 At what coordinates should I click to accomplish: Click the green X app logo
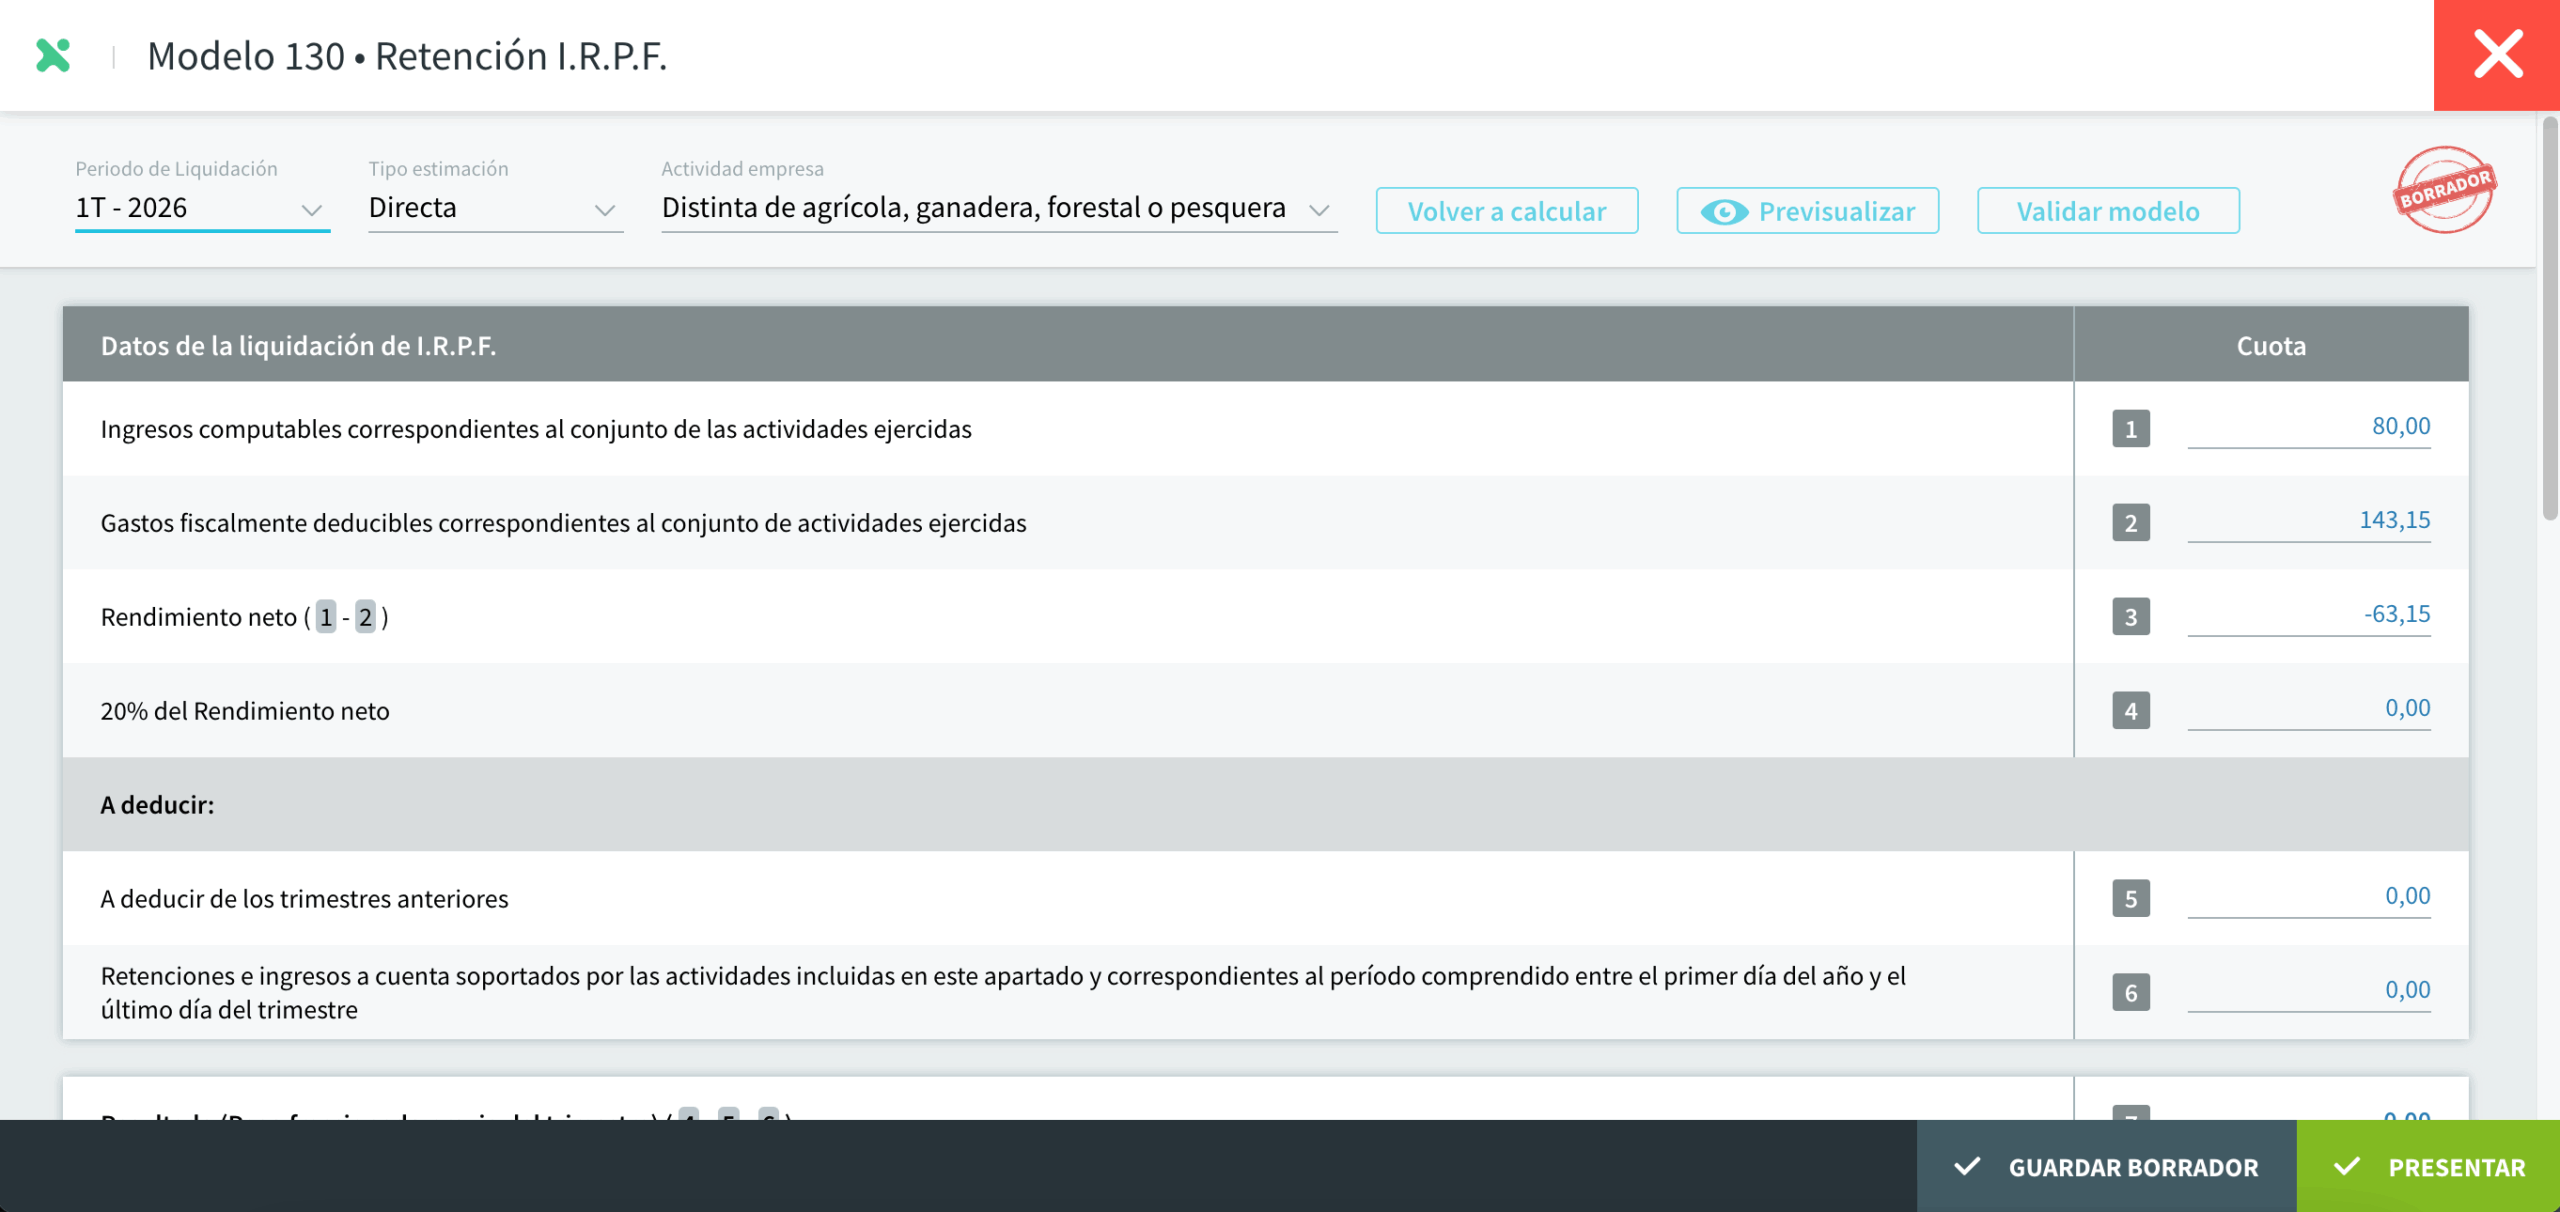click(53, 55)
